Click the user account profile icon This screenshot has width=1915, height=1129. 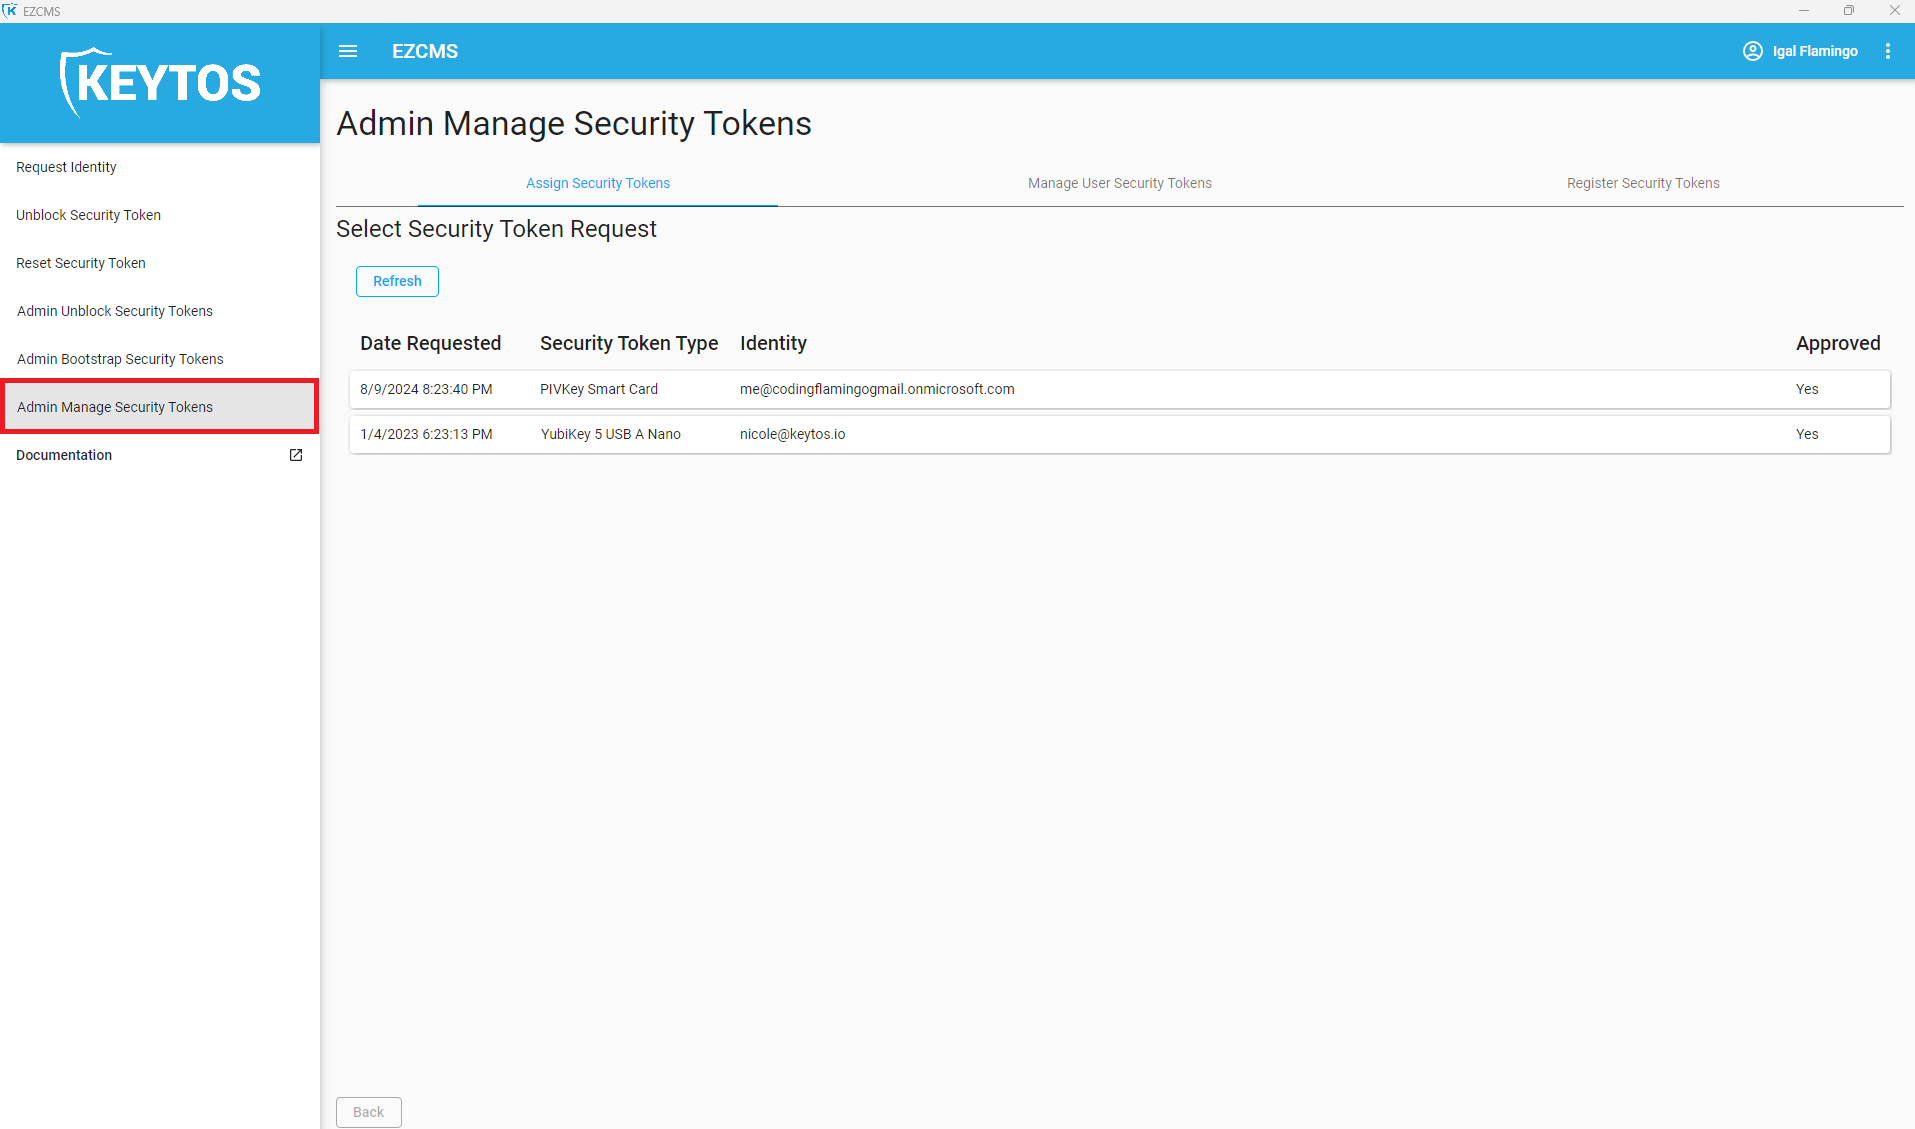pyautogui.click(x=1752, y=51)
